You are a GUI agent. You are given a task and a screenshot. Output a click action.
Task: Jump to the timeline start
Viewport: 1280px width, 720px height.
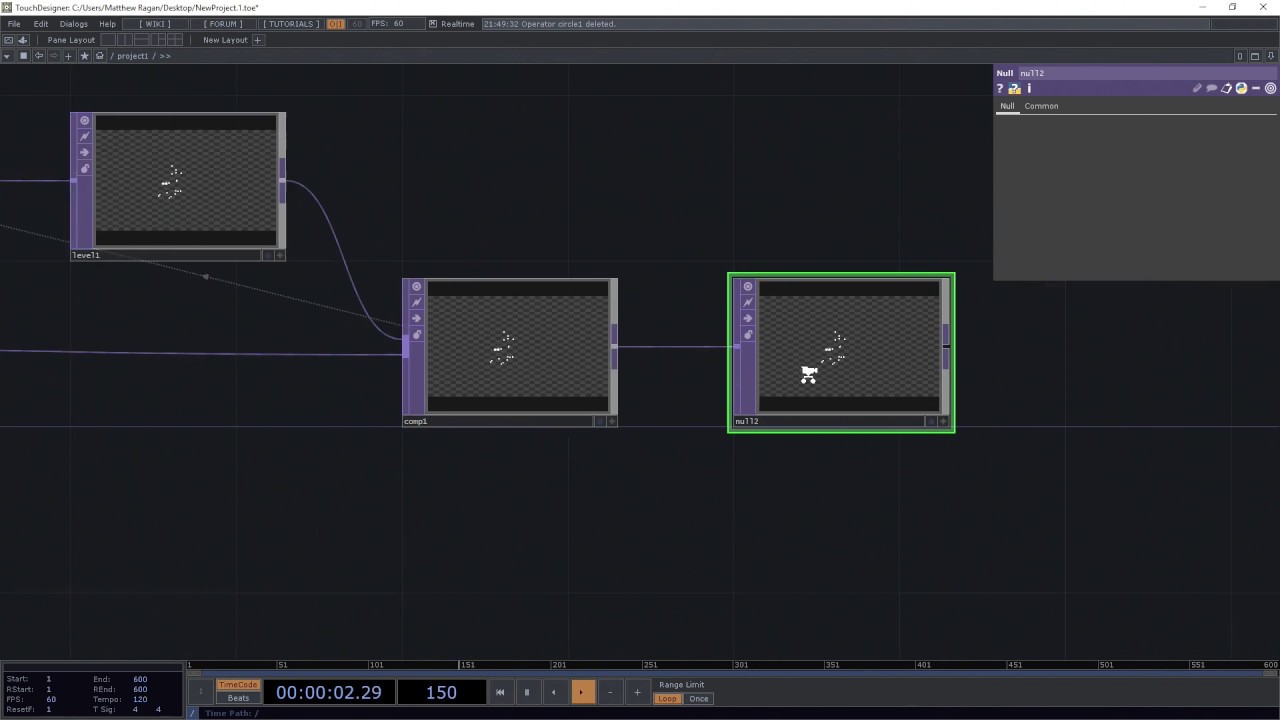pyautogui.click(x=500, y=692)
